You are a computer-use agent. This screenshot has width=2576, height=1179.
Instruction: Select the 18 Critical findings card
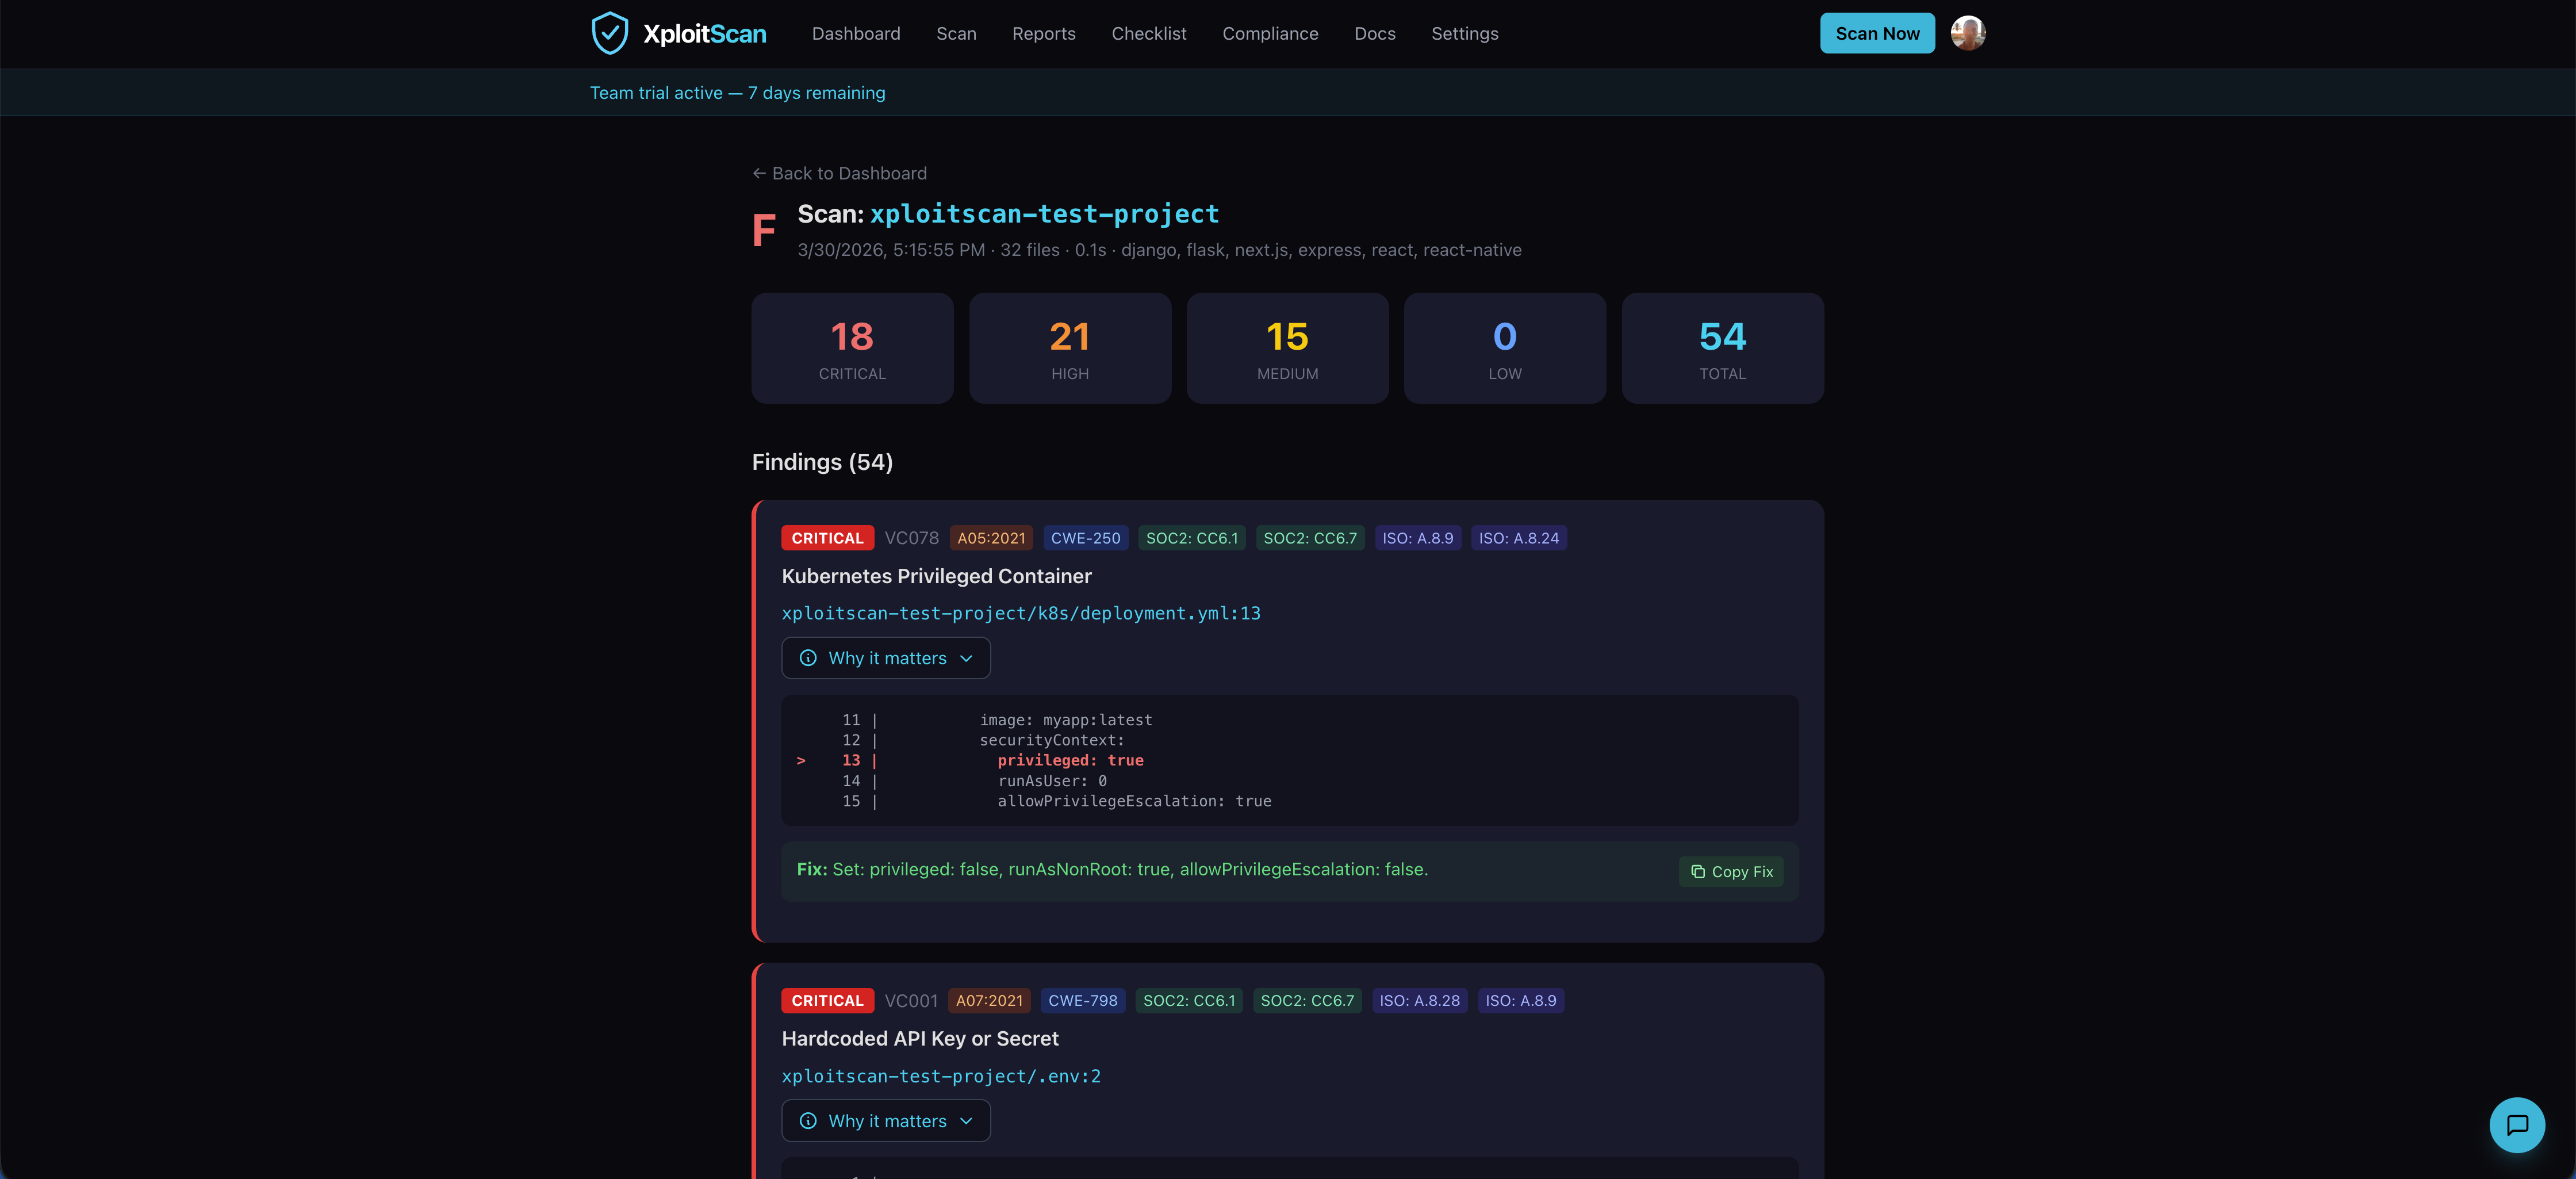(x=852, y=348)
